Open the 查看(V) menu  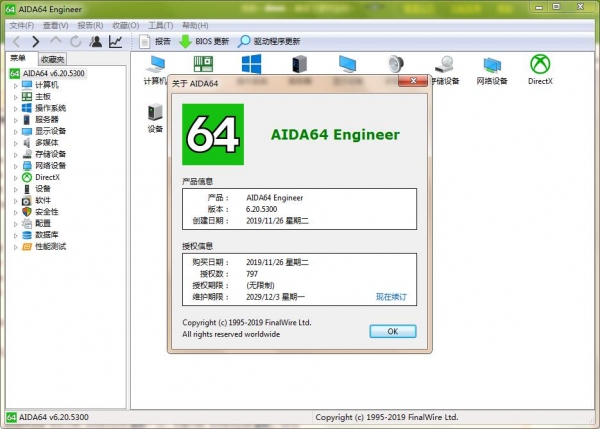(x=55, y=26)
